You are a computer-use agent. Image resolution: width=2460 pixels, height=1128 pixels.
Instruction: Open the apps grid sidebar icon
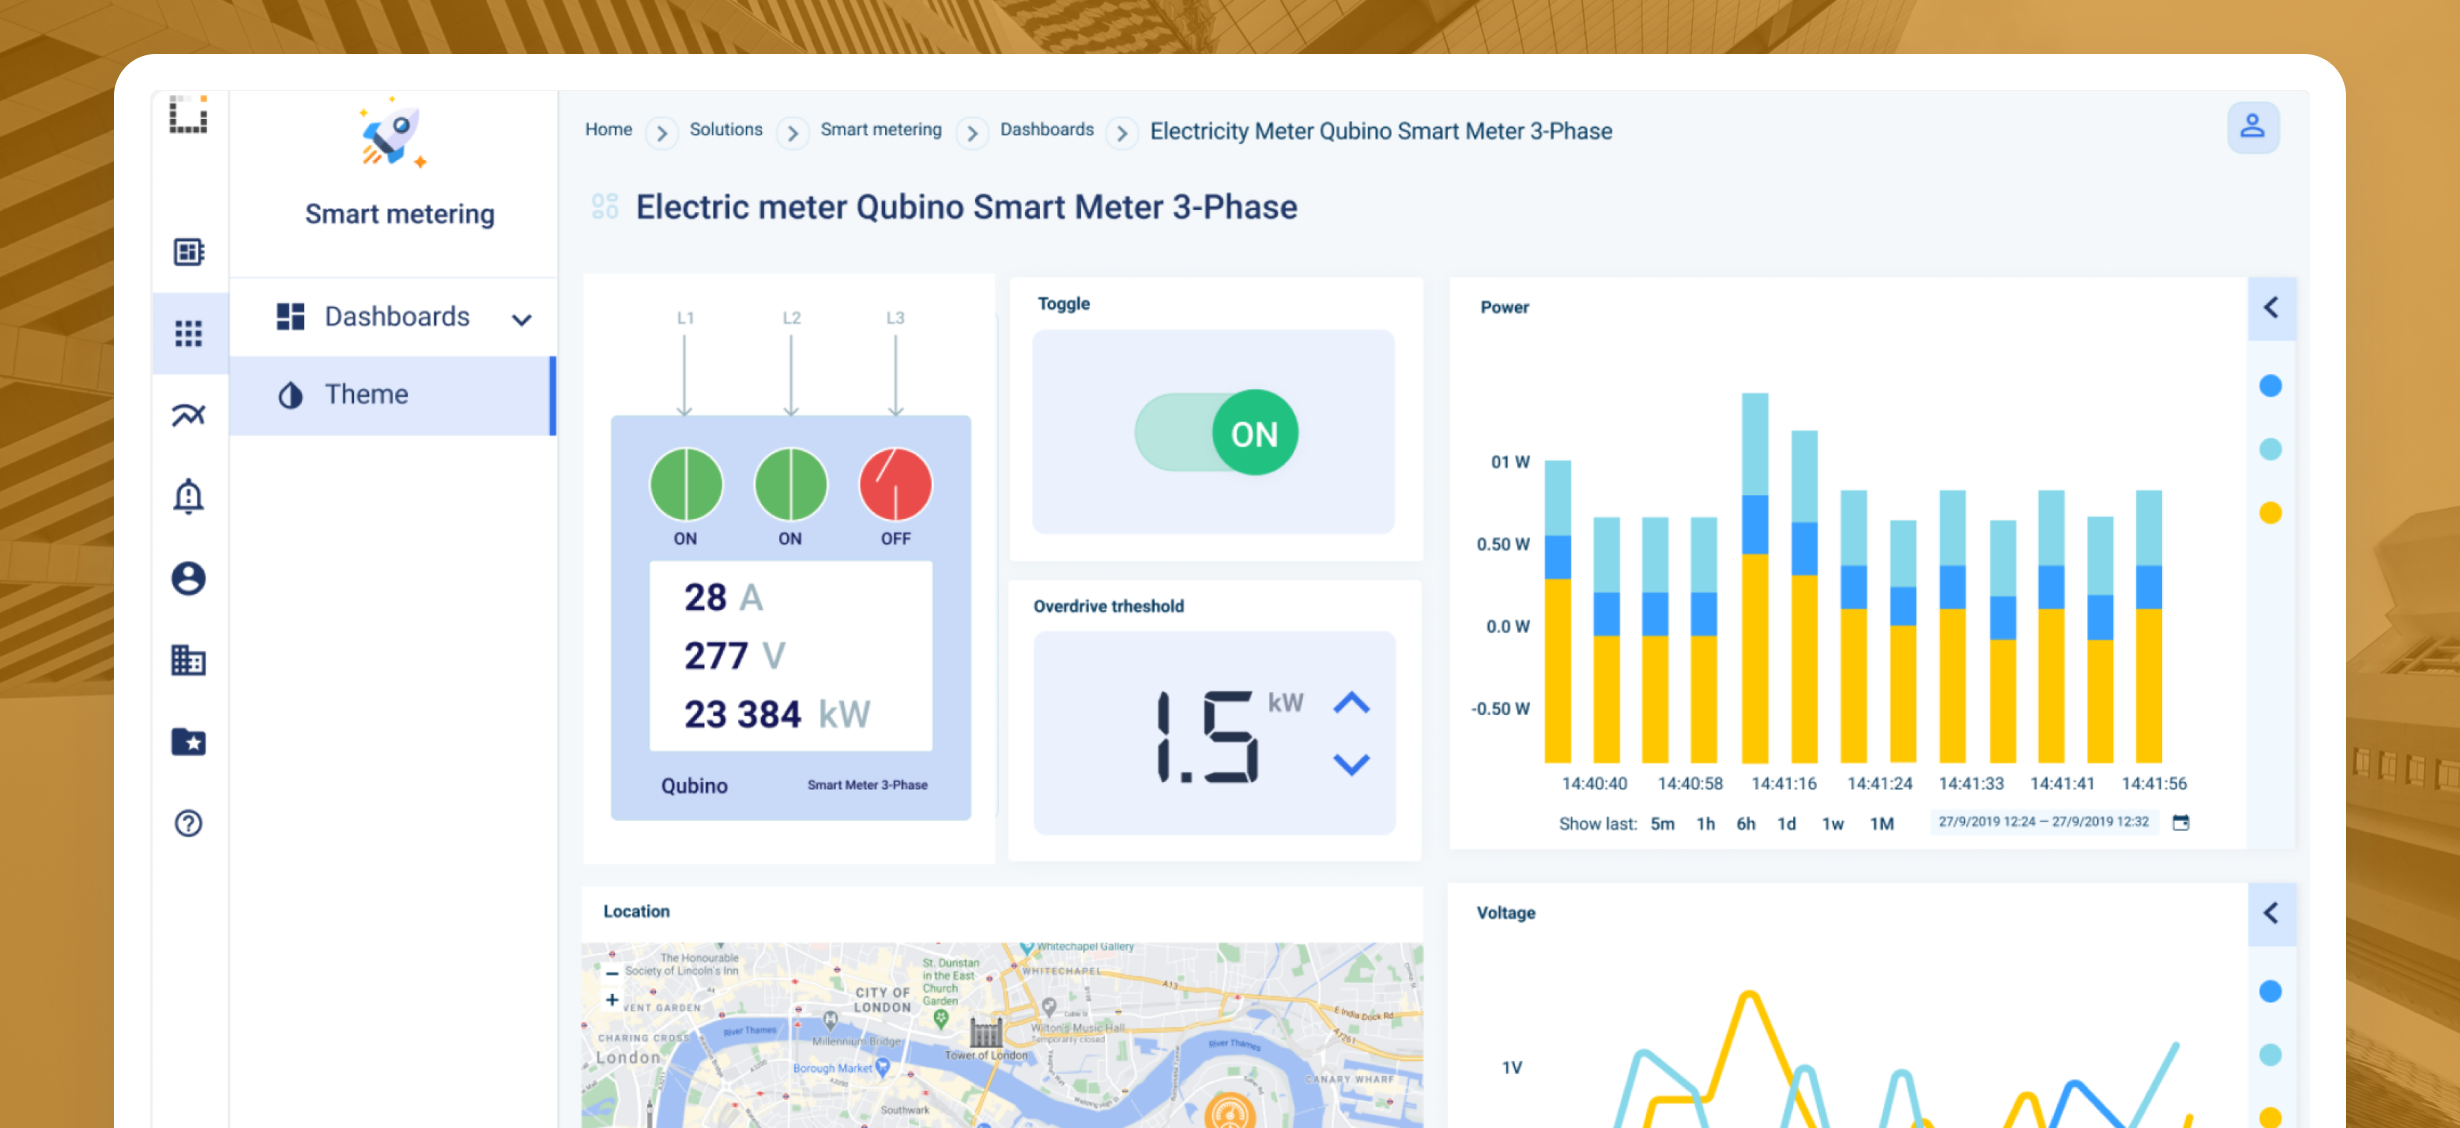(x=188, y=333)
